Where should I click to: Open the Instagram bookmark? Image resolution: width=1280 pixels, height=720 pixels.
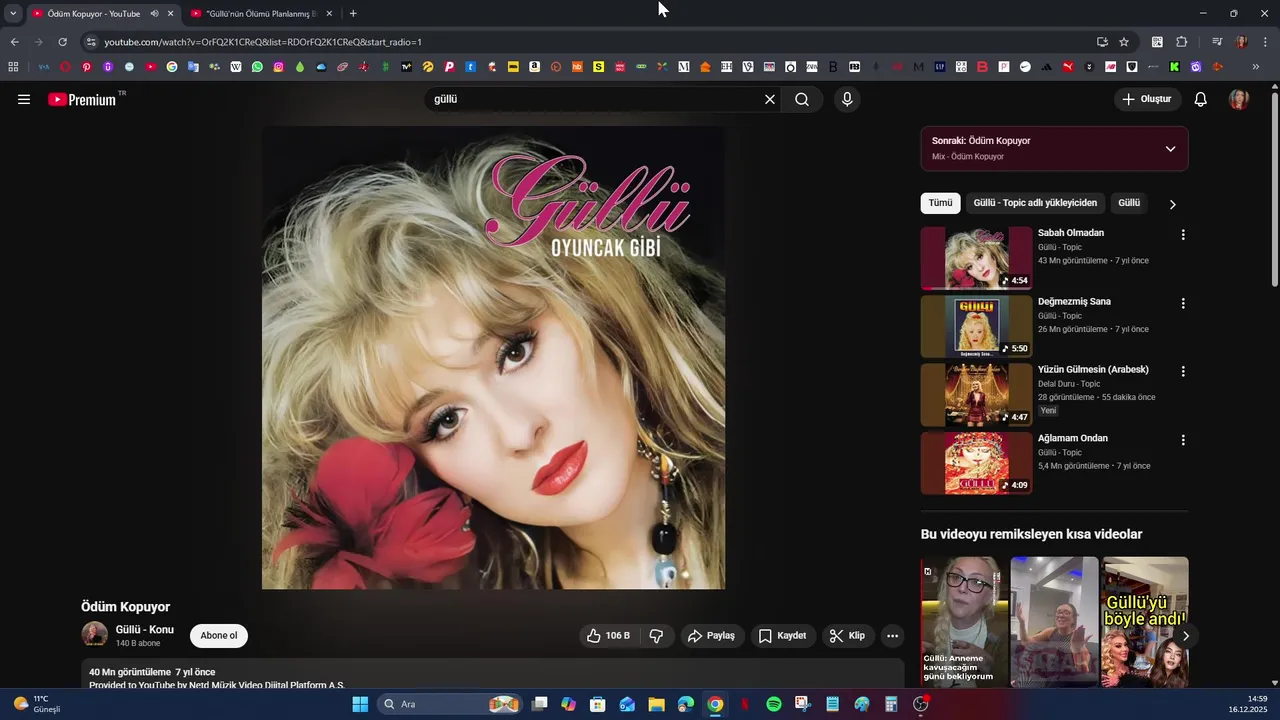pos(279,67)
